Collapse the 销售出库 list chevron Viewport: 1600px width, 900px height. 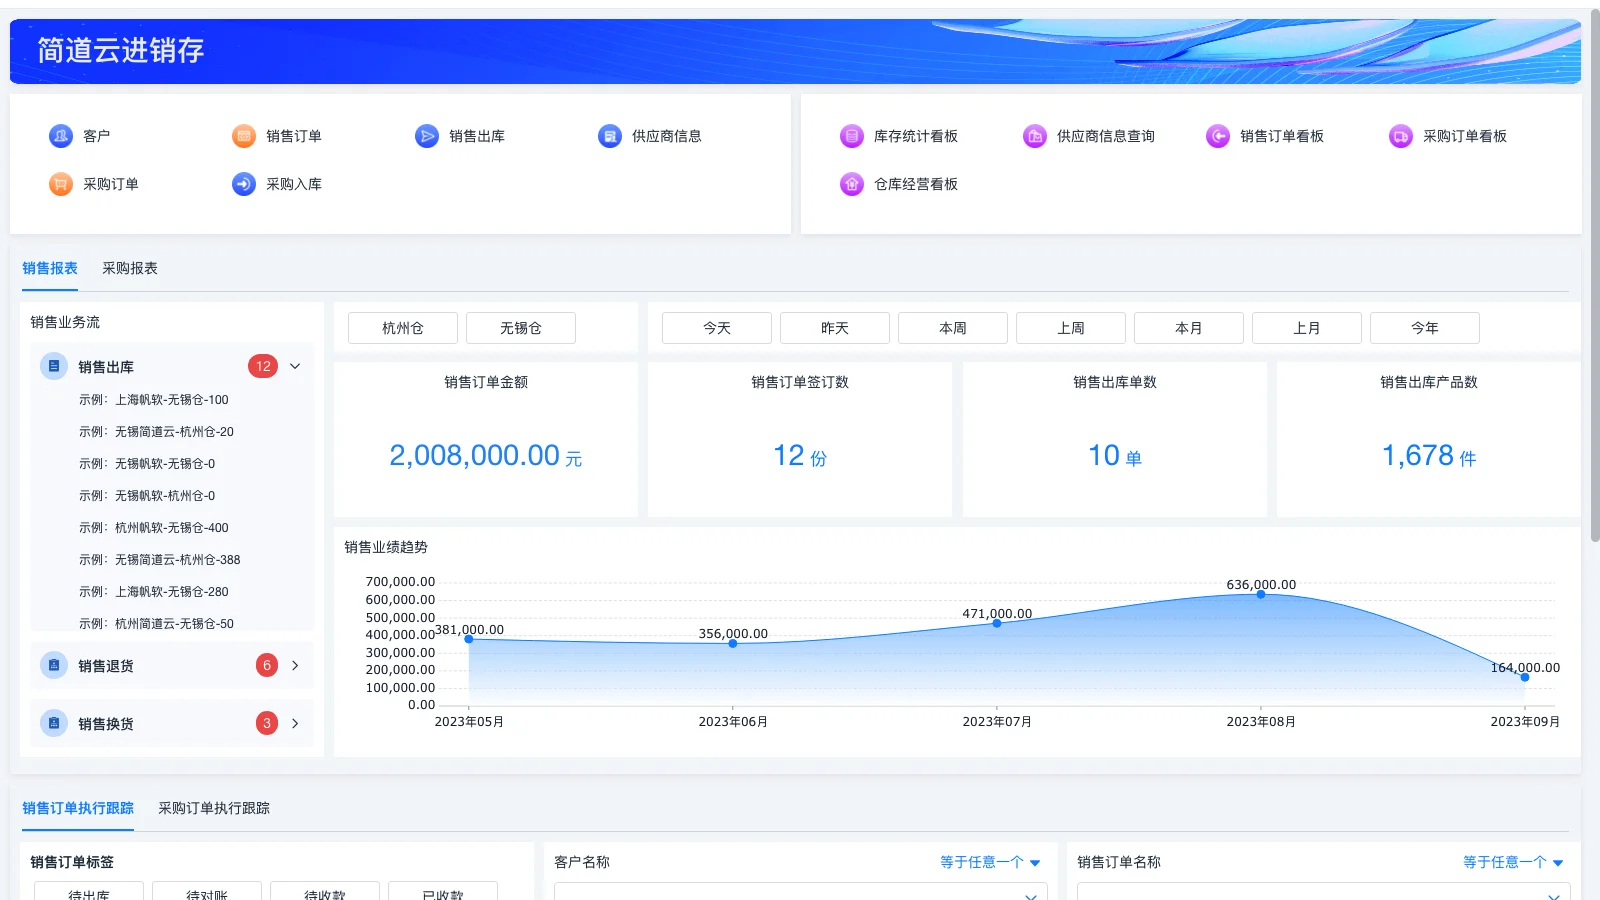(x=295, y=366)
